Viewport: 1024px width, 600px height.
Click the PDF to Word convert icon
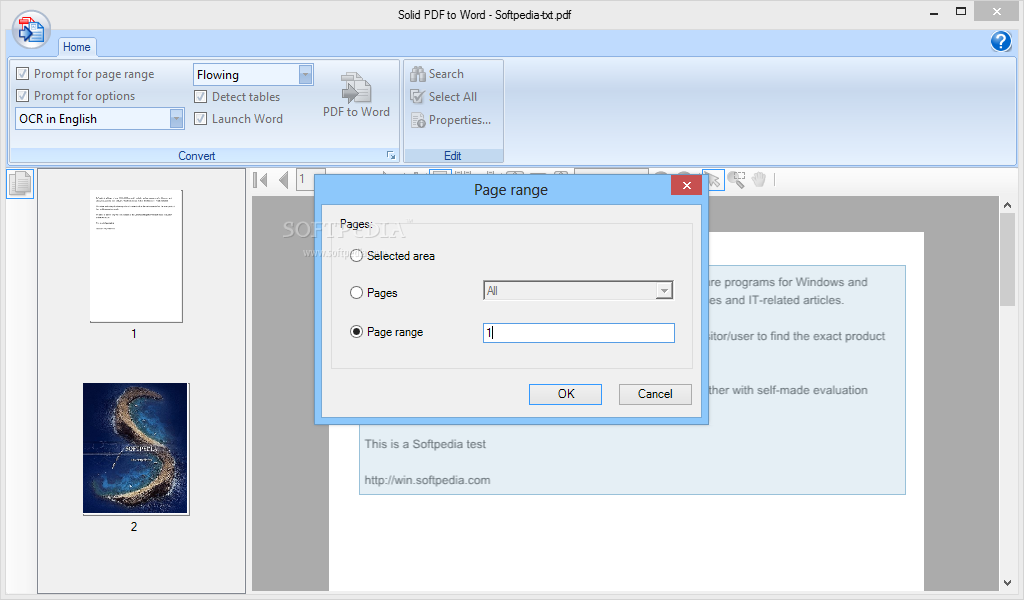point(356,87)
